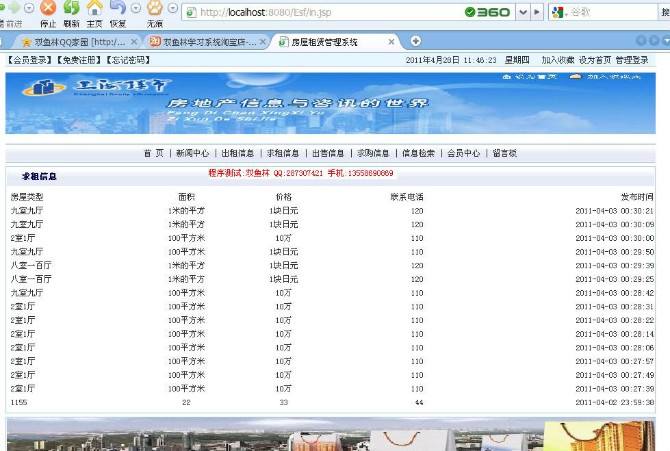Close the QQ家园 browser tab

[x=134, y=42]
